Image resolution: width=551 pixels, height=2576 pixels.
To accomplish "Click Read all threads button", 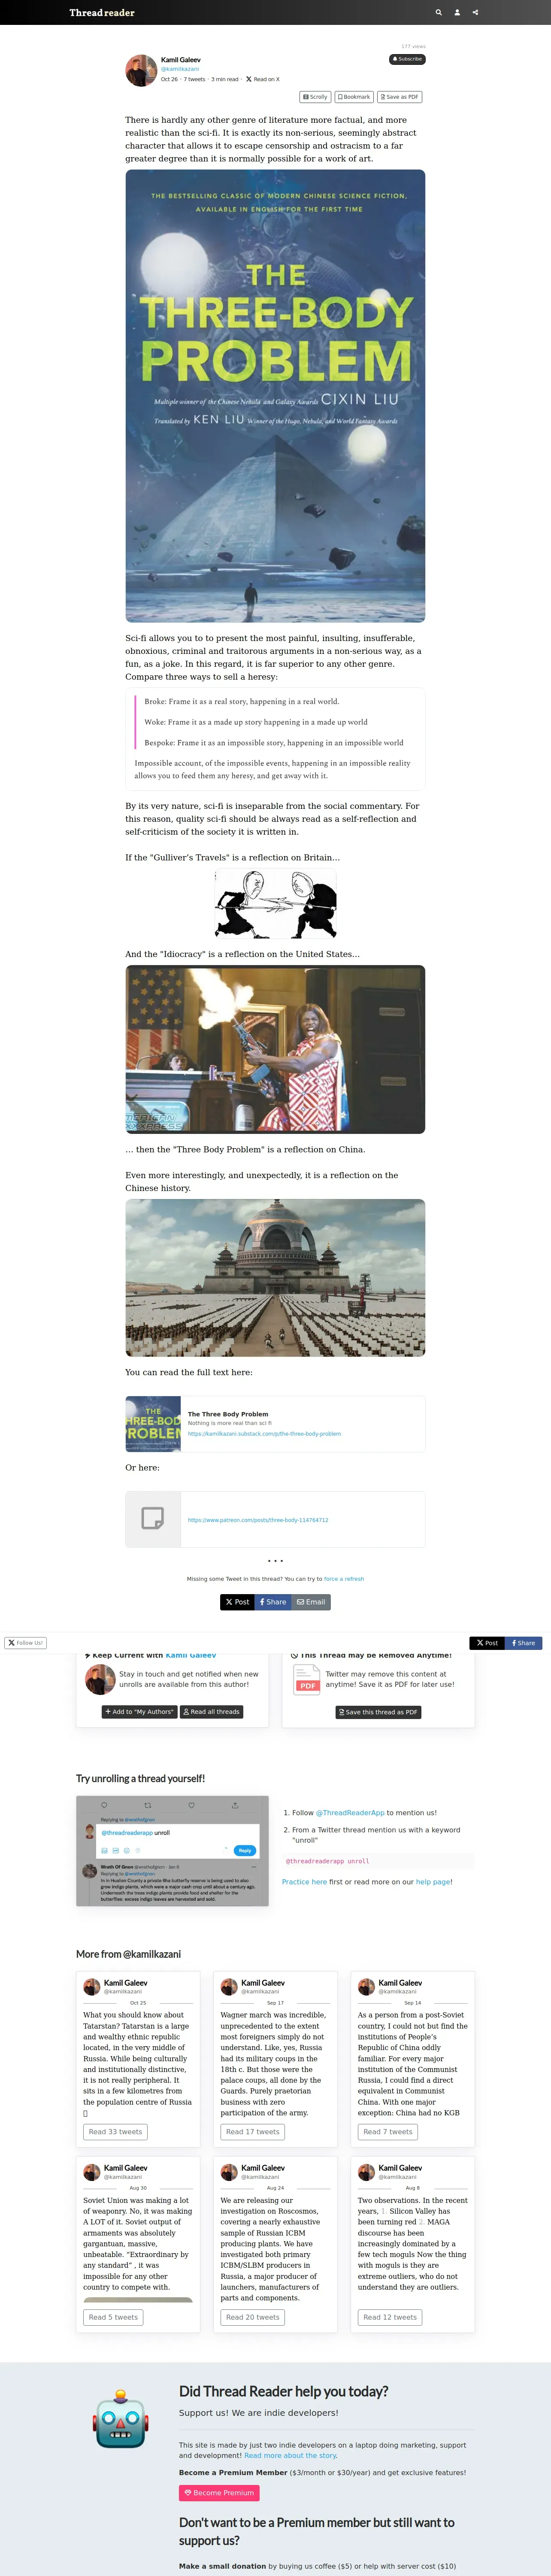I will tap(211, 1712).
